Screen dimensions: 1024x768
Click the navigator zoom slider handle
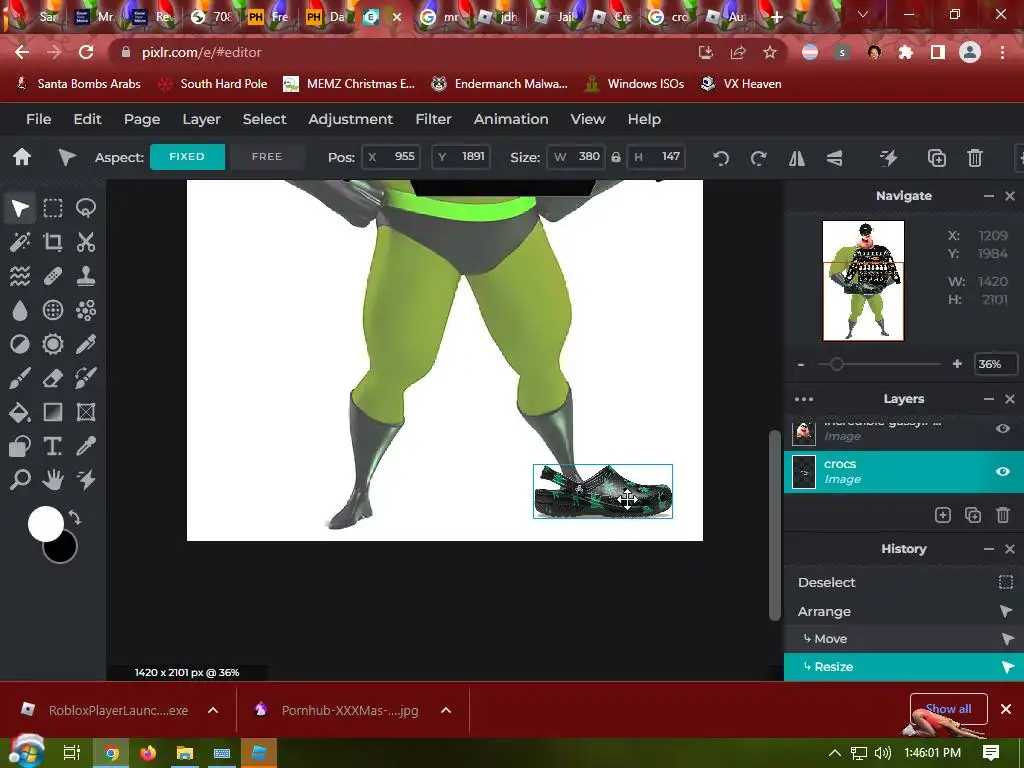point(836,364)
